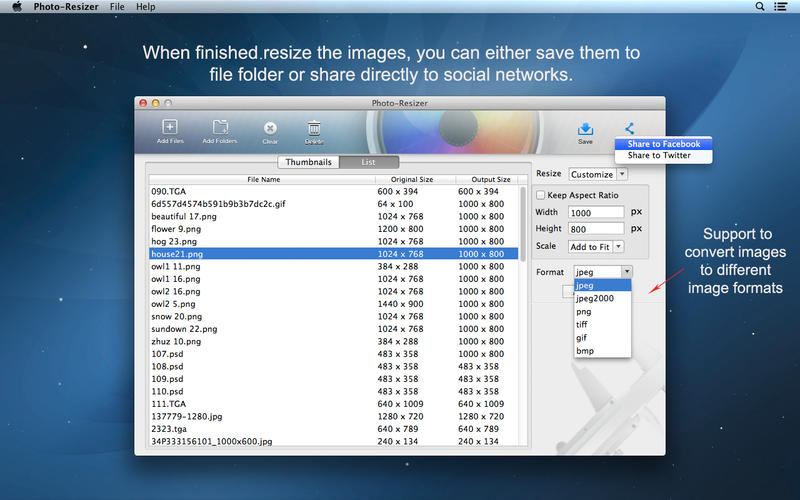800x500 pixels.
Task: Open the Apple menu icon
Action: (17, 7)
